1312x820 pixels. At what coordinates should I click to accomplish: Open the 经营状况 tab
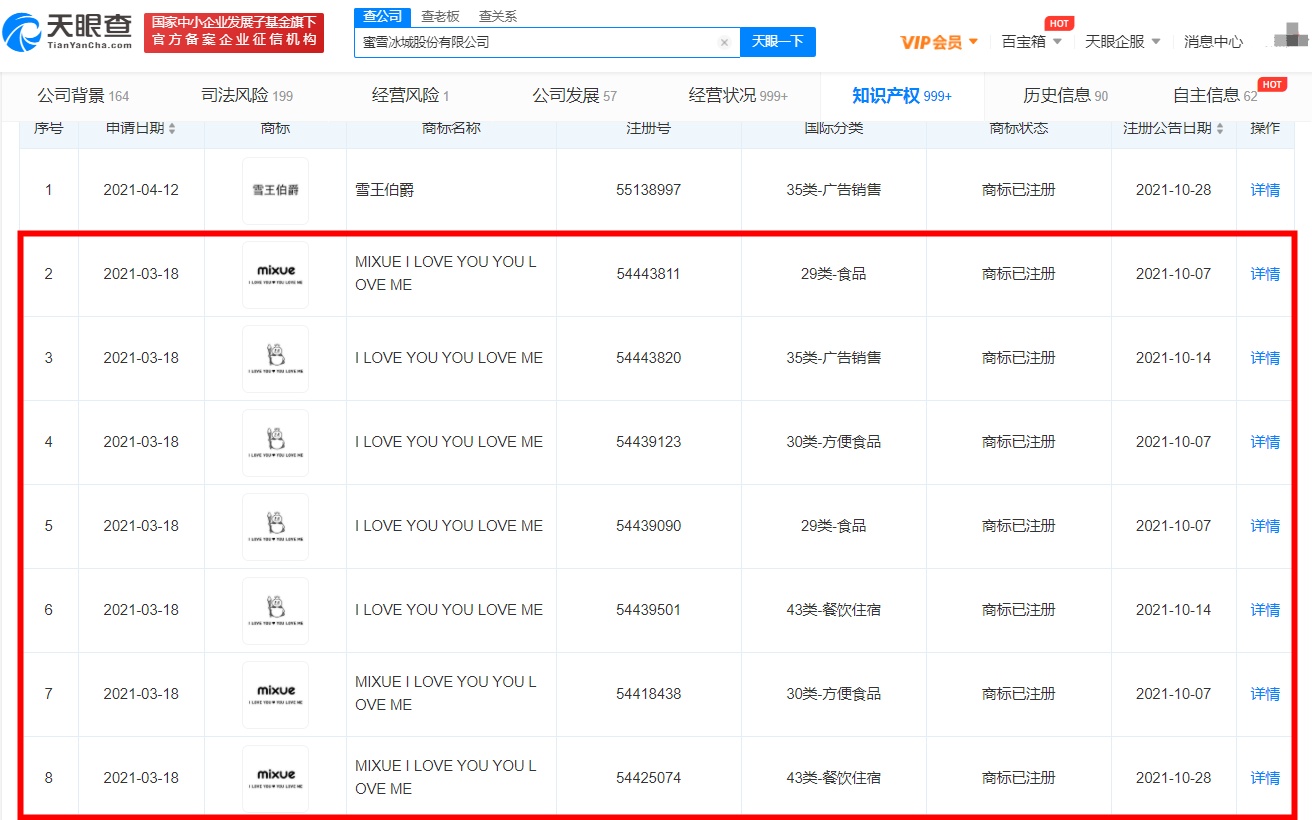click(738, 96)
